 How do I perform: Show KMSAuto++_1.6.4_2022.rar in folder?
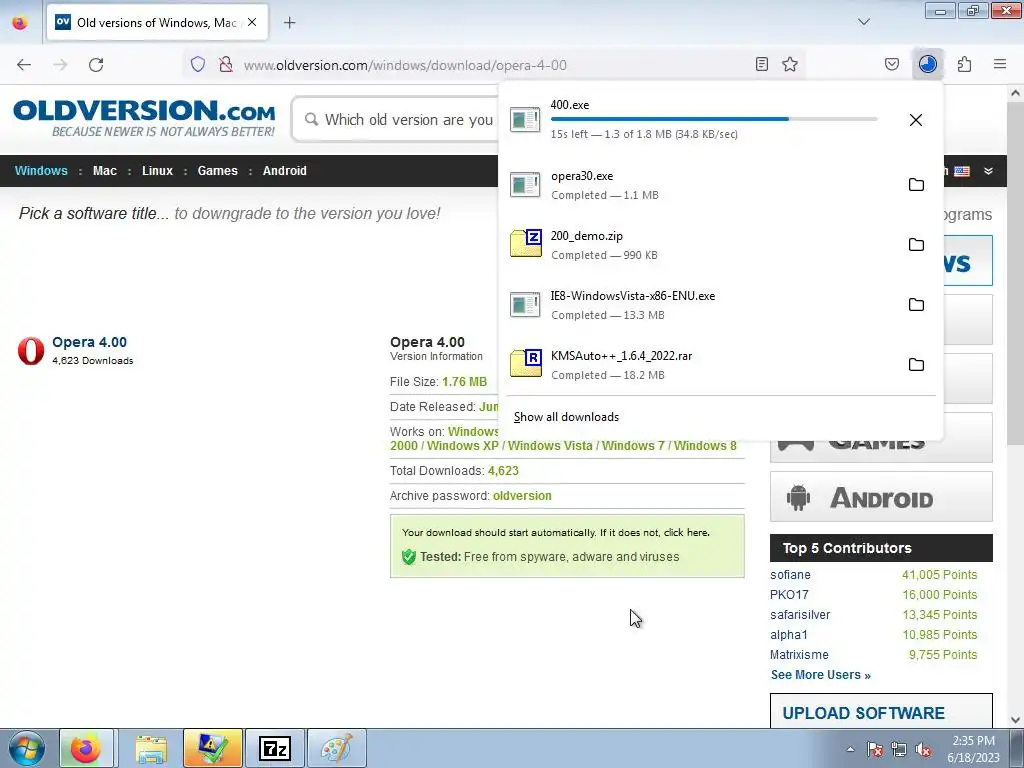(916, 364)
